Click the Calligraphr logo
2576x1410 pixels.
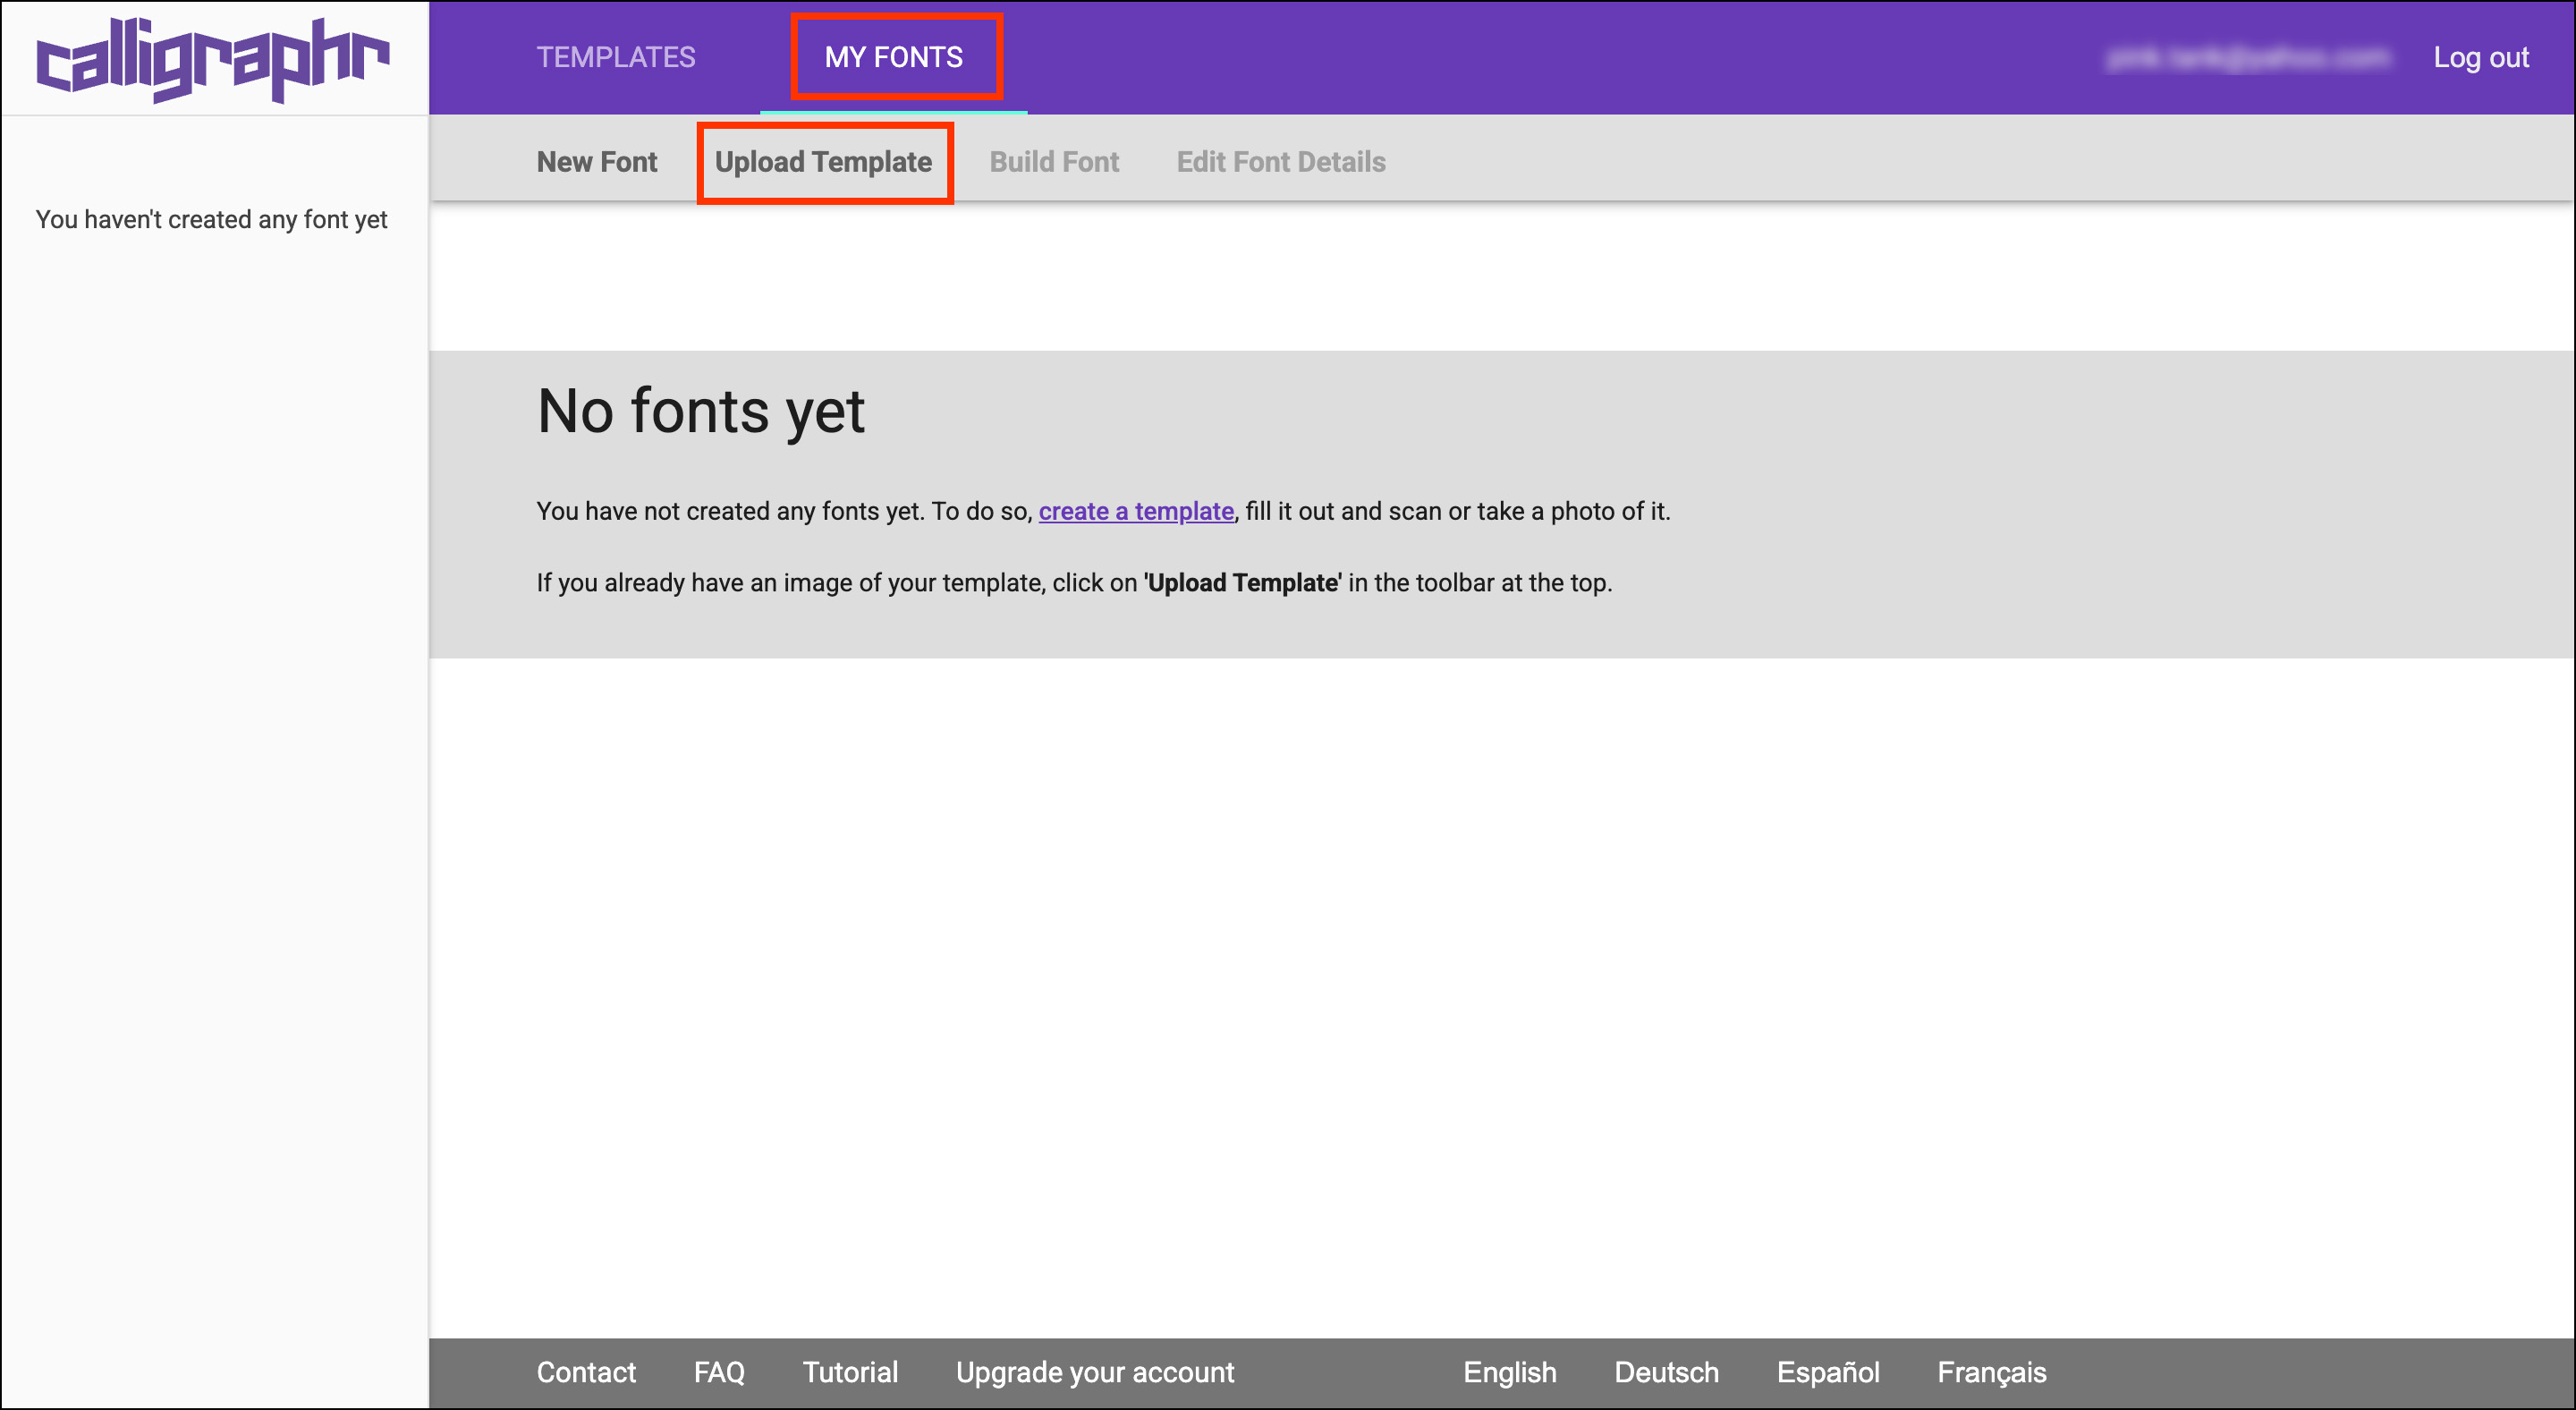click(x=213, y=58)
